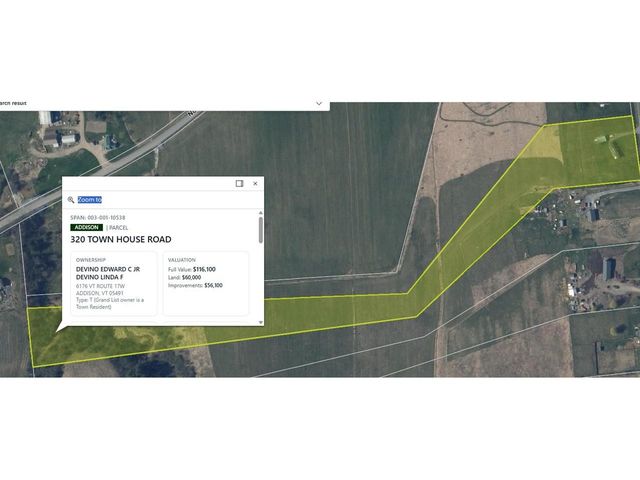This screenshot has height=480, width=640.
Task: Collapse the search result dropdown chevron
Action: tap(319, 103)
